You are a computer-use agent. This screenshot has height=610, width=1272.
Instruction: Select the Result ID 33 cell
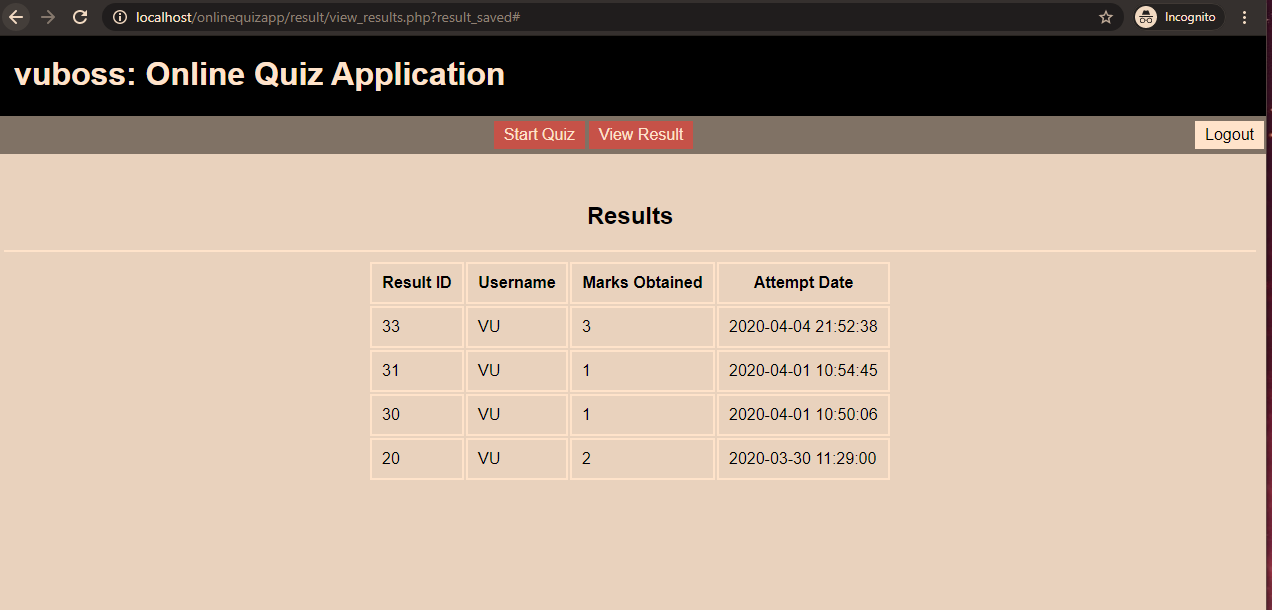click(416, 326)
